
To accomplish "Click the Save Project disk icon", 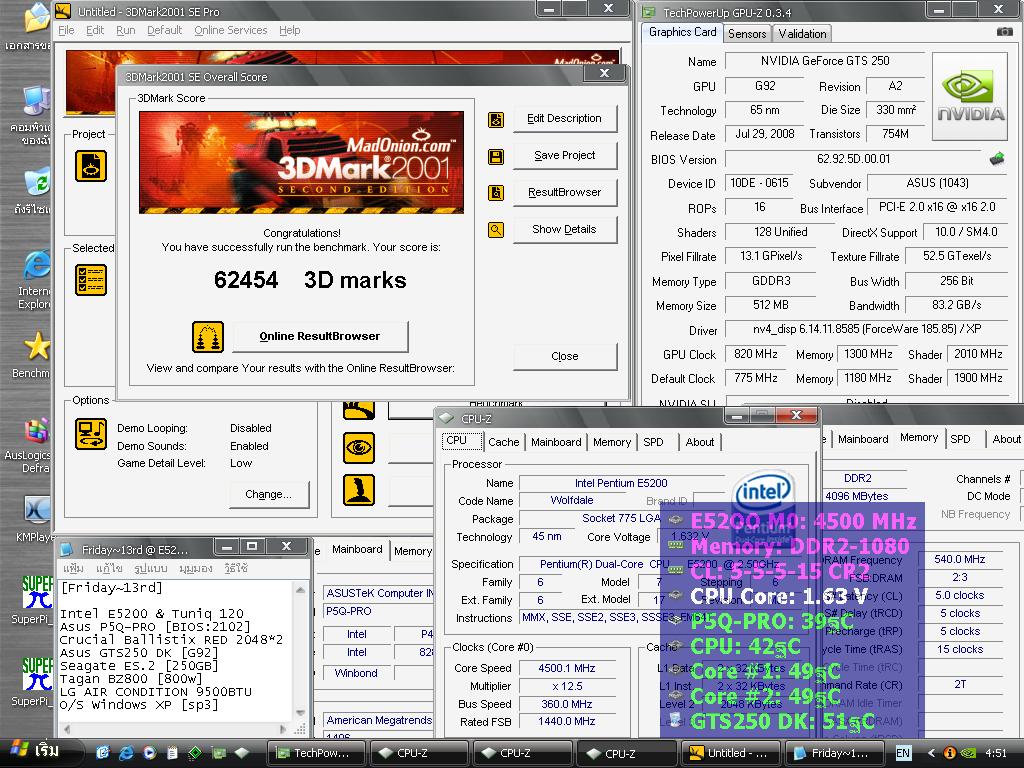I will (496, 157).
